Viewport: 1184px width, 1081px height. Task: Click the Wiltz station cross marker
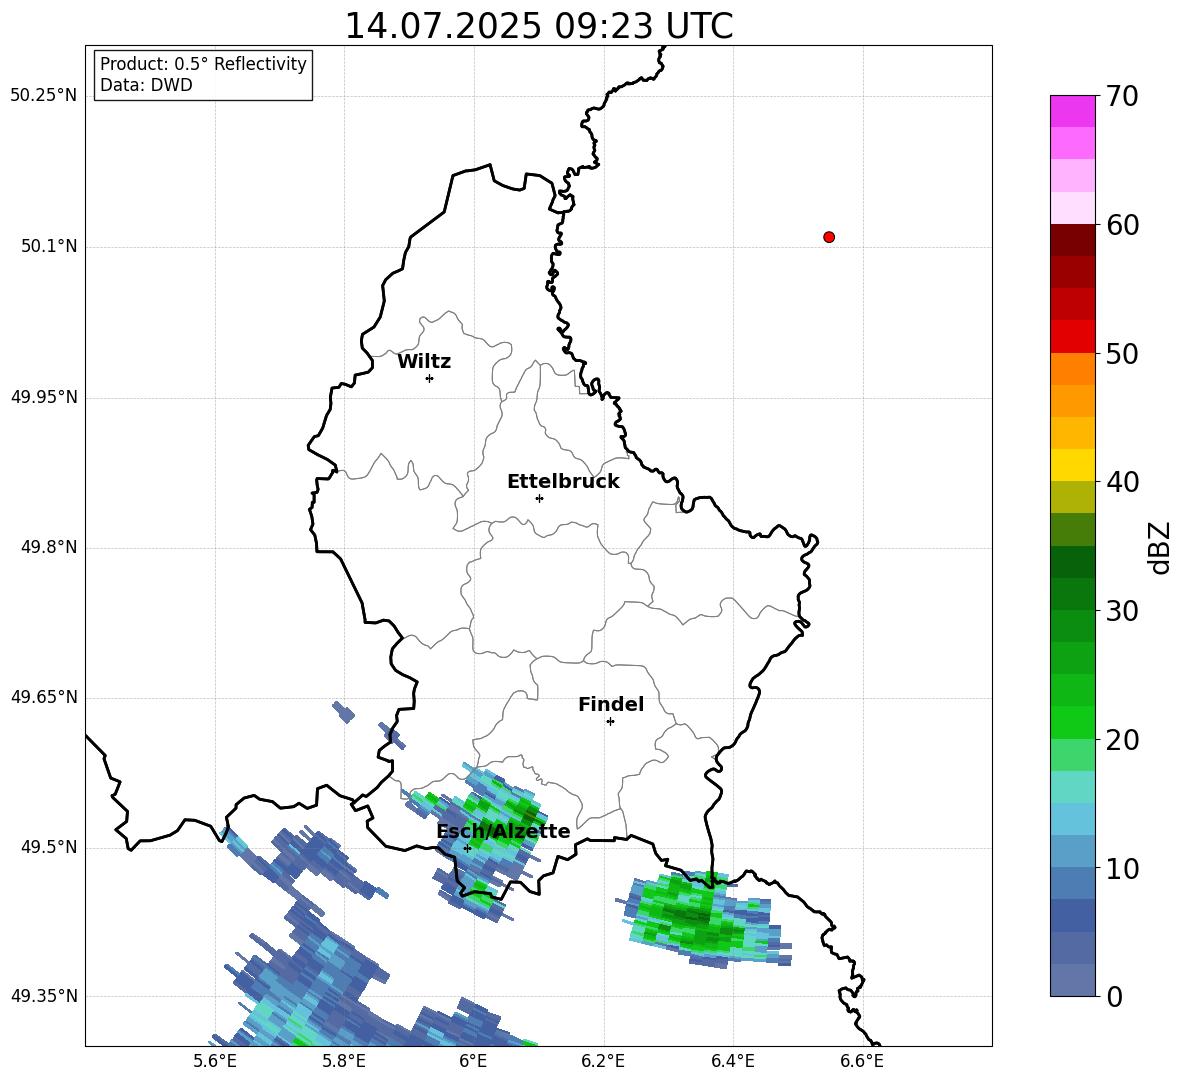429,378
